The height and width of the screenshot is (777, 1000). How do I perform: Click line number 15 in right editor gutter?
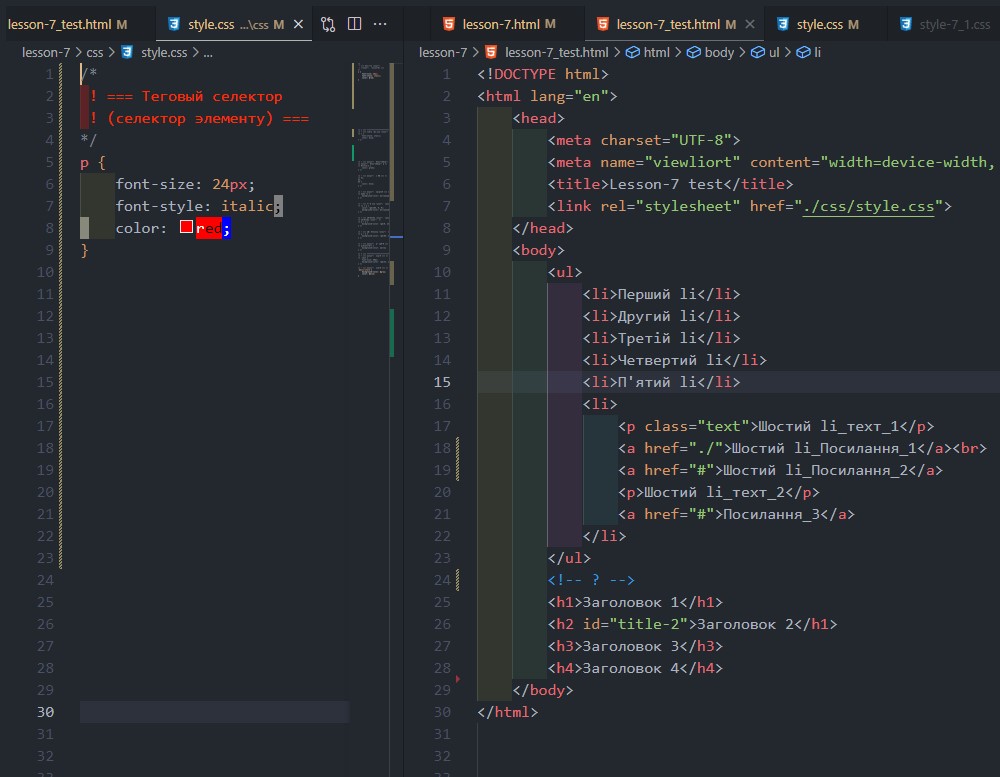click(x=442, y=382)
